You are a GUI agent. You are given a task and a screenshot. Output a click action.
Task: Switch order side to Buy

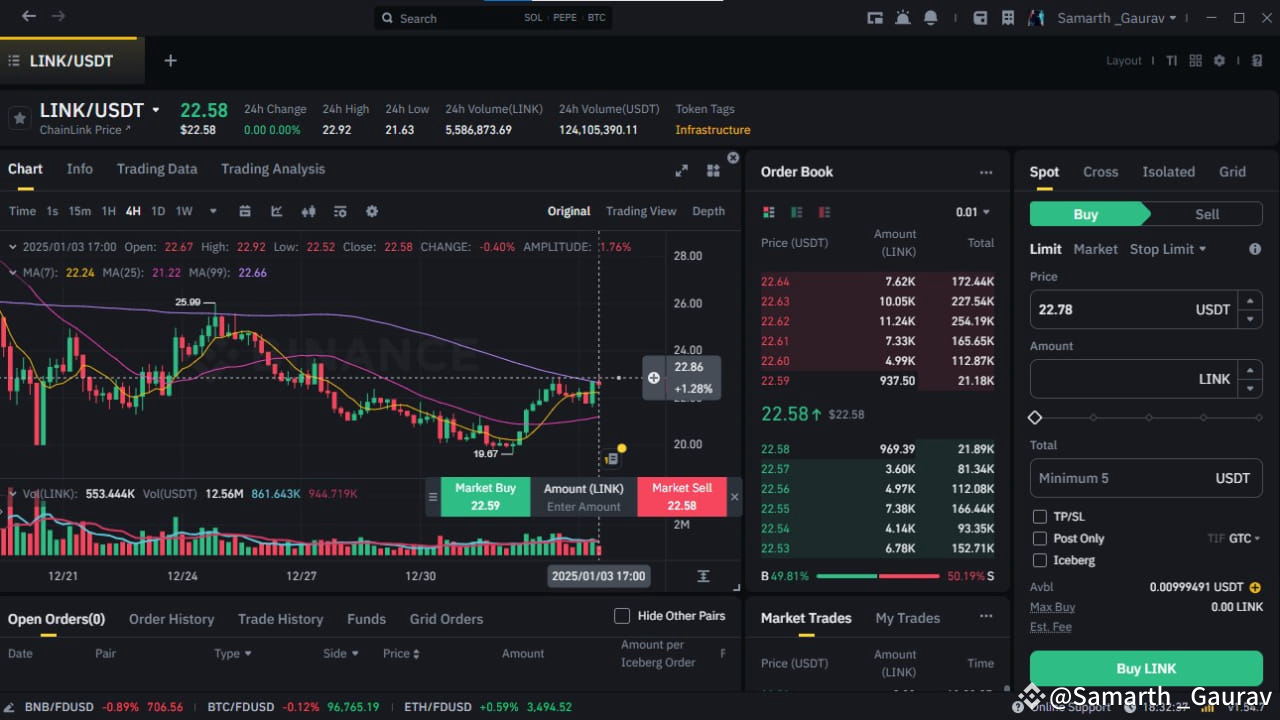pos(1088,214)
